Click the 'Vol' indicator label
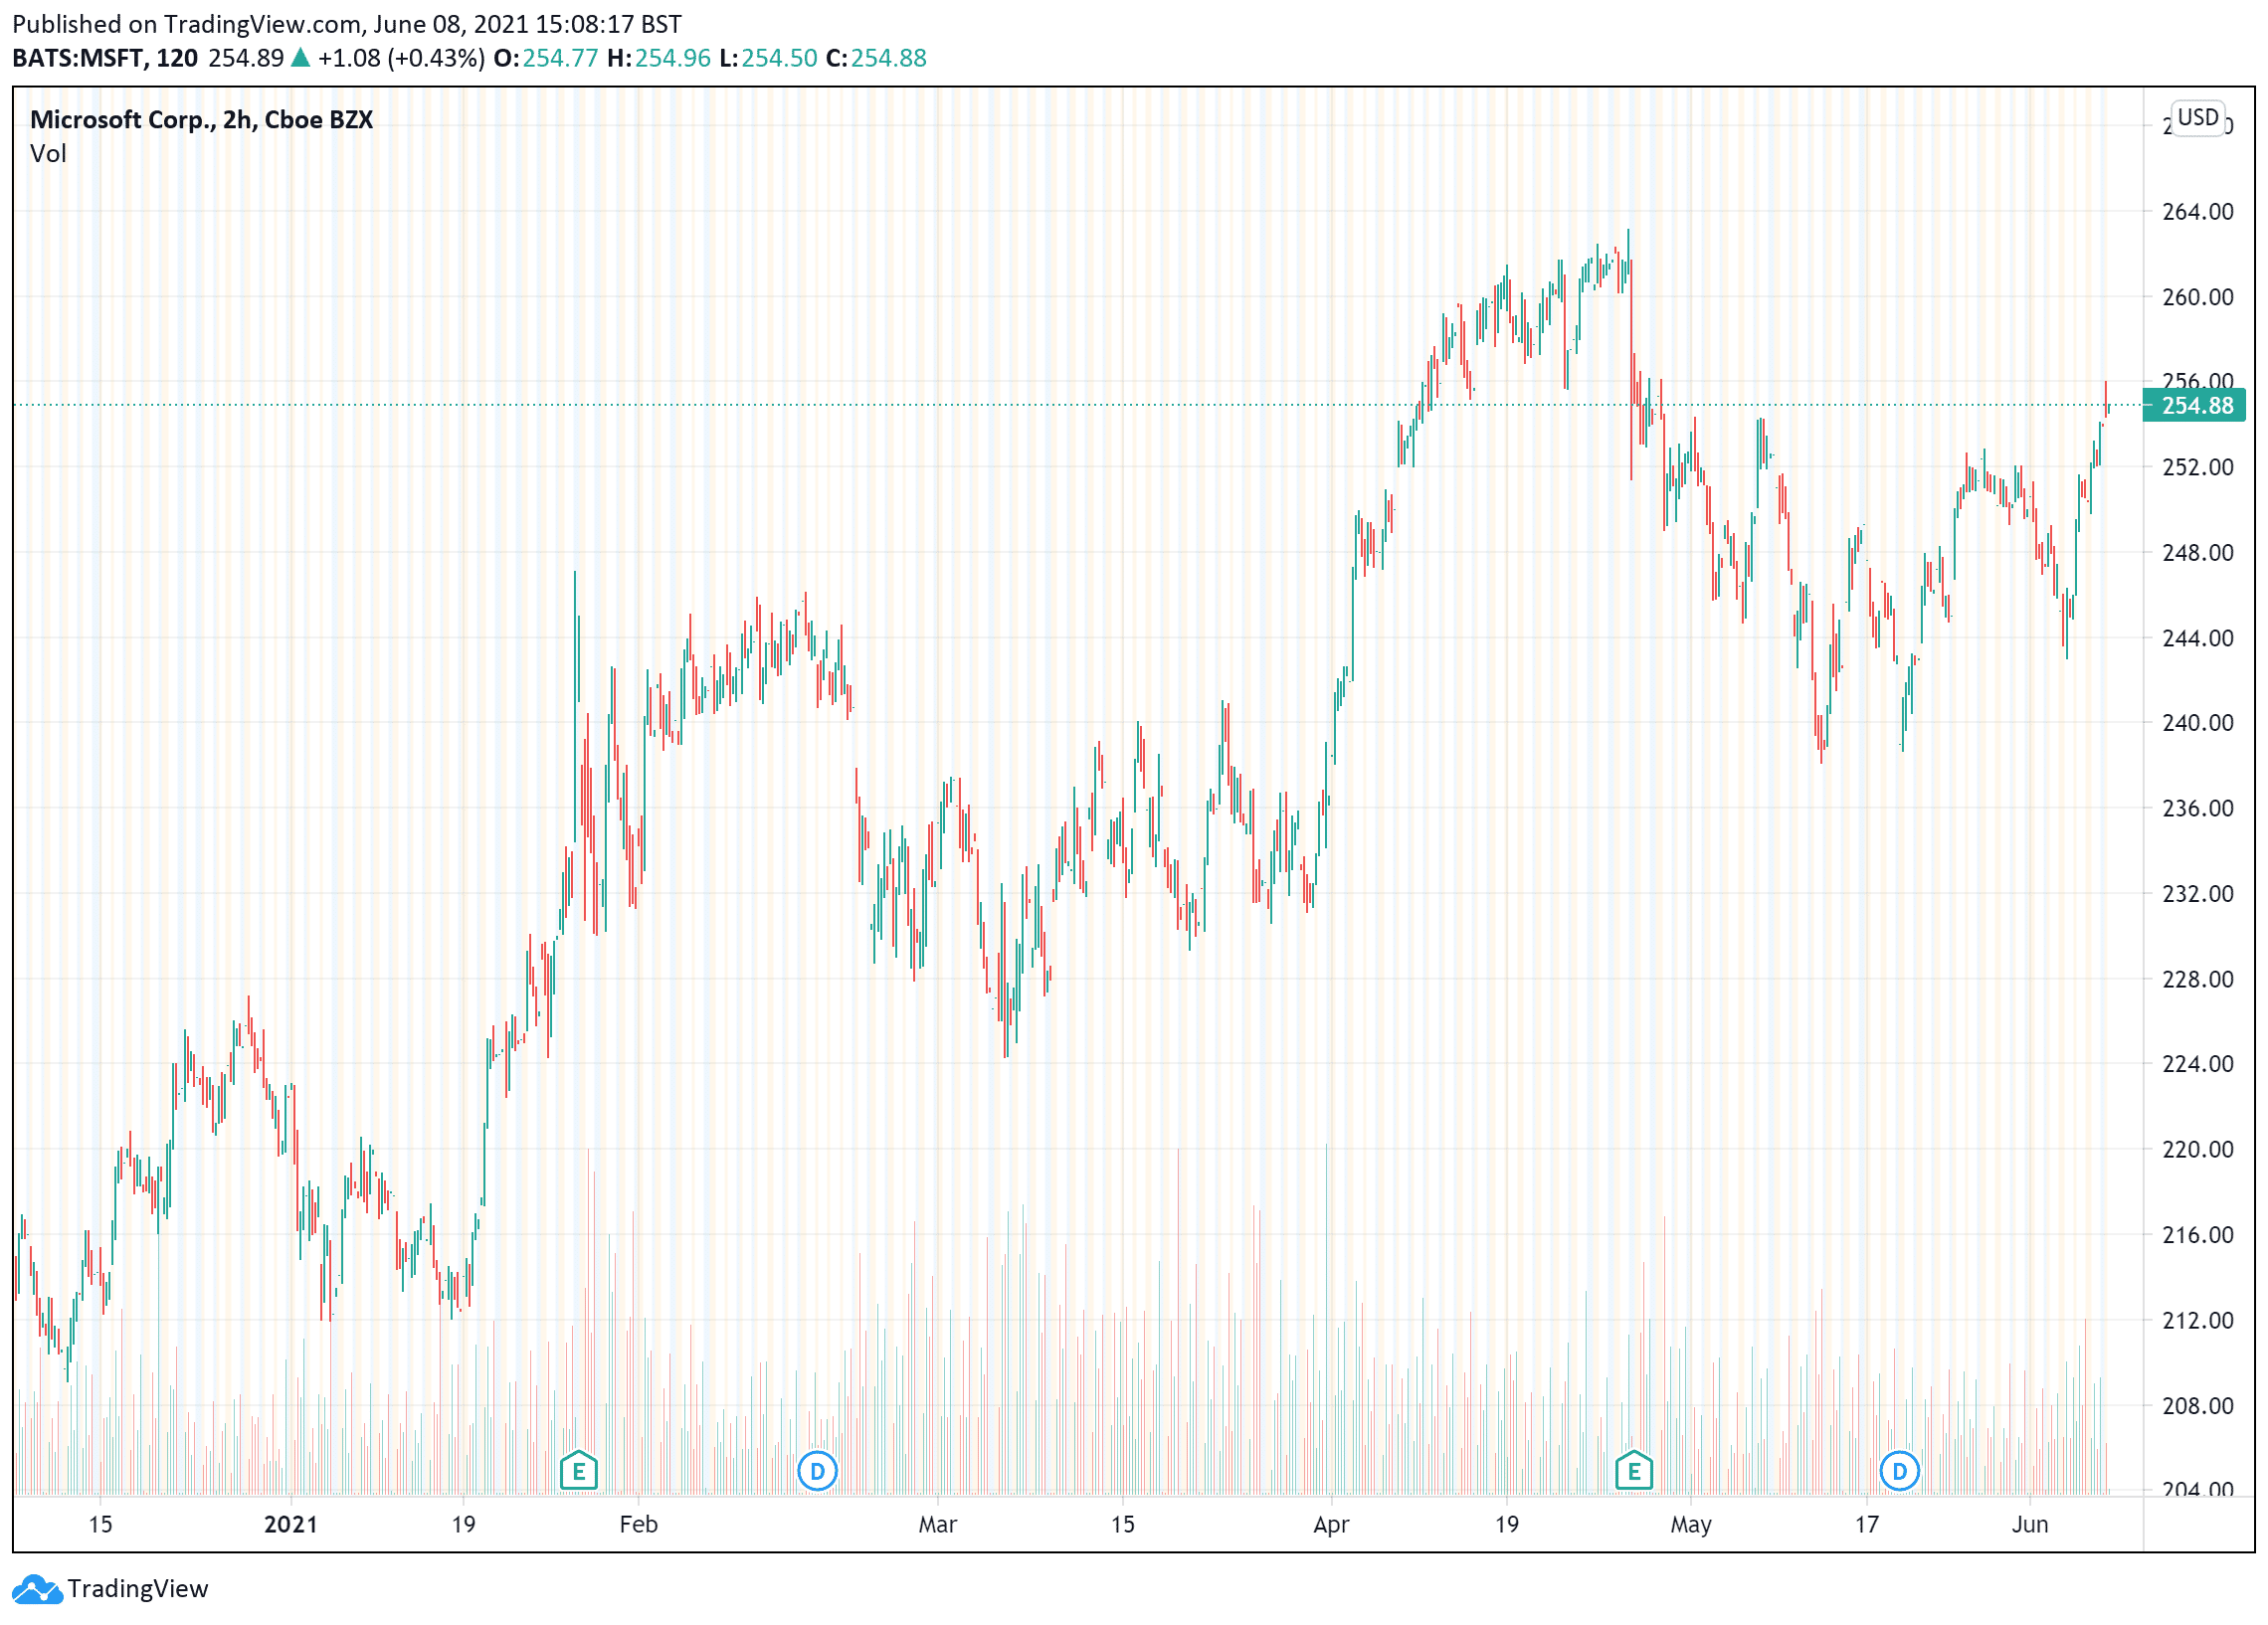 pyautogui.click(x=48, y=154)
